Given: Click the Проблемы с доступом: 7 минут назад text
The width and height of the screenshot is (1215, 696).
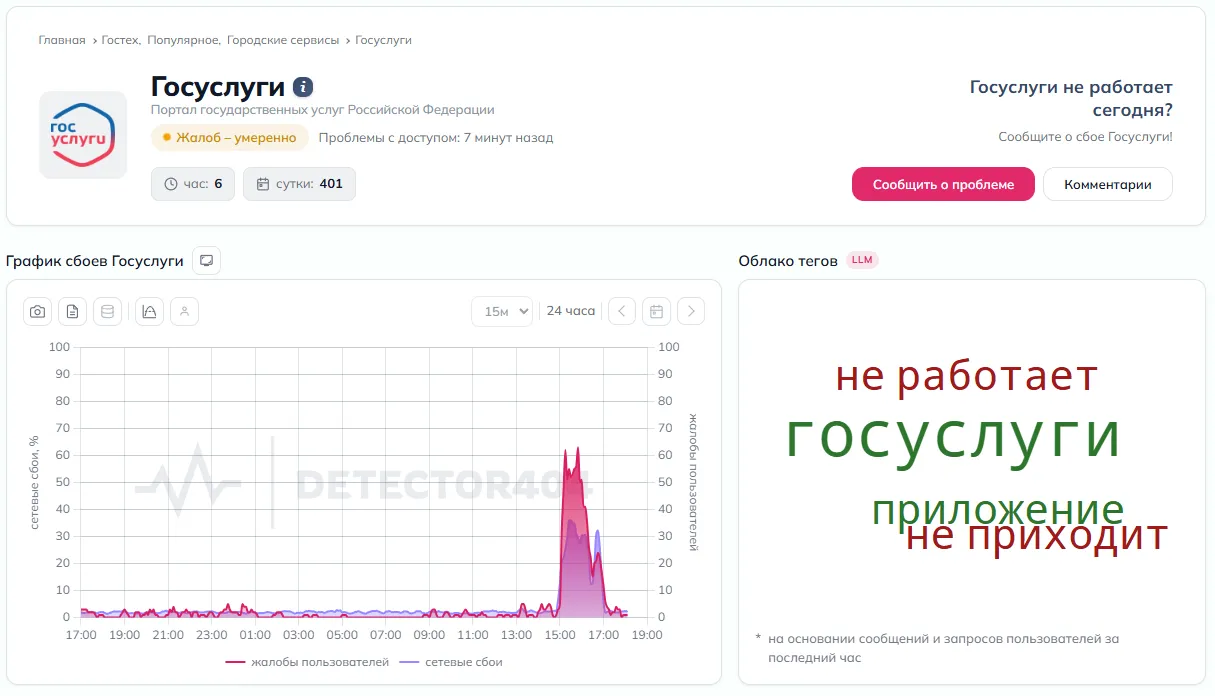Looking at the screenshot, I should click(x=436, y=138).
